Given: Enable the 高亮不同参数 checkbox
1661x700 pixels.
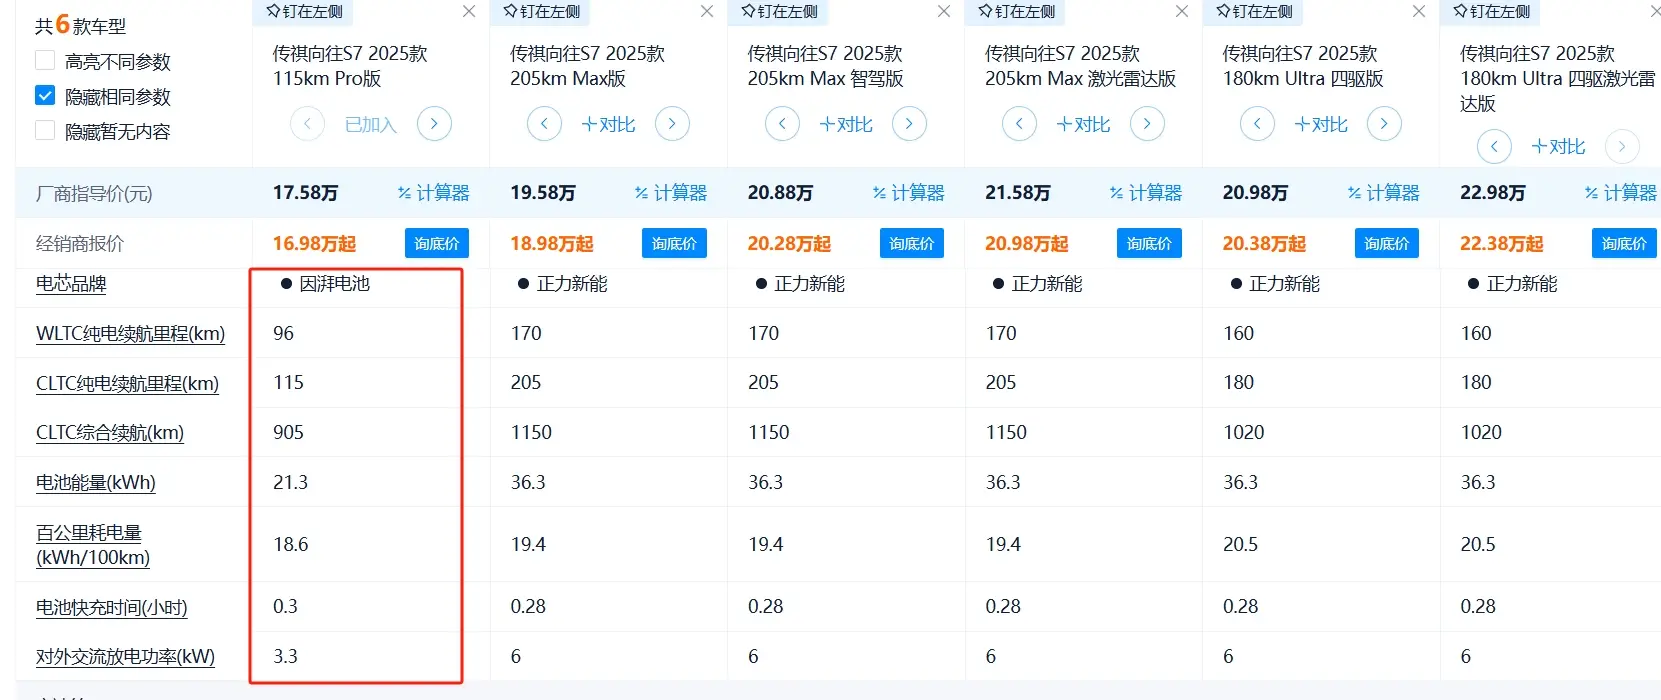Looking at the screenshot, I should click(x=44, y=60).
